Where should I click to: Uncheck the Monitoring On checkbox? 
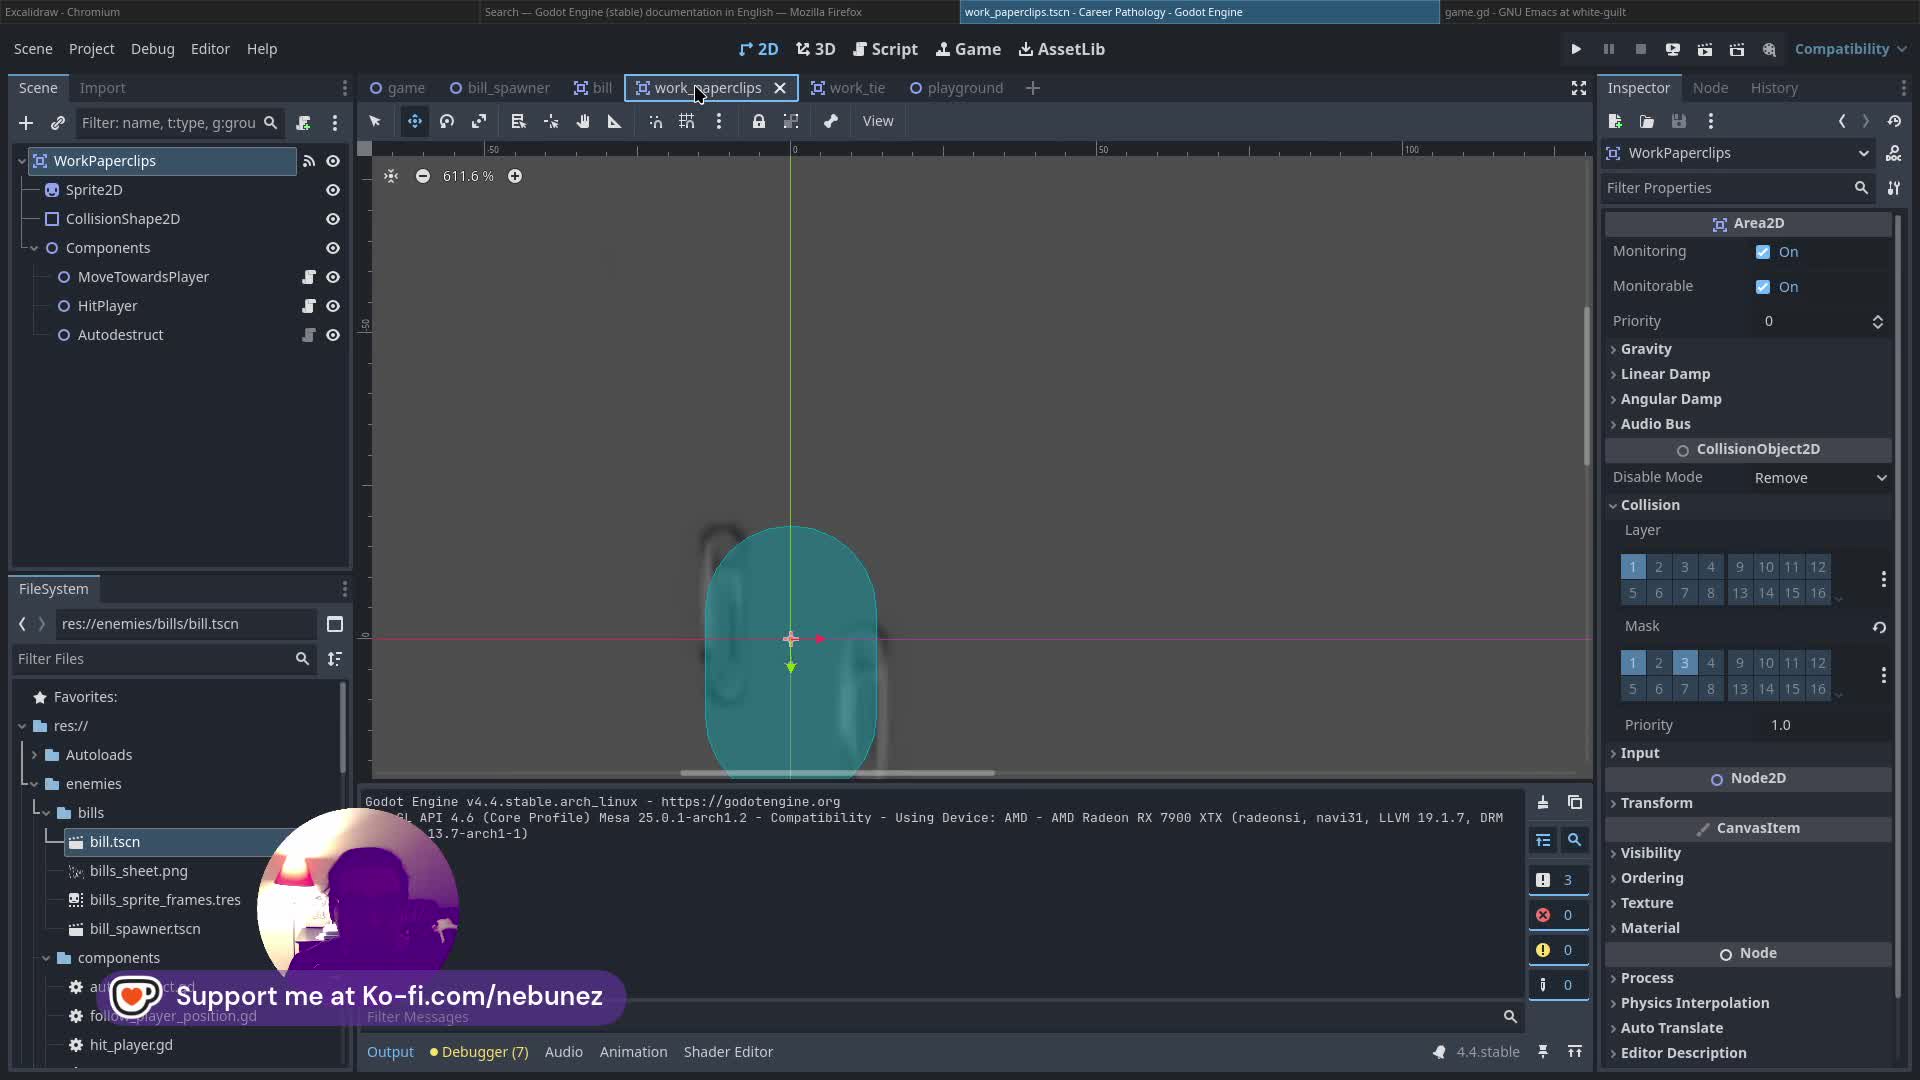click(x=1763, y=252)
